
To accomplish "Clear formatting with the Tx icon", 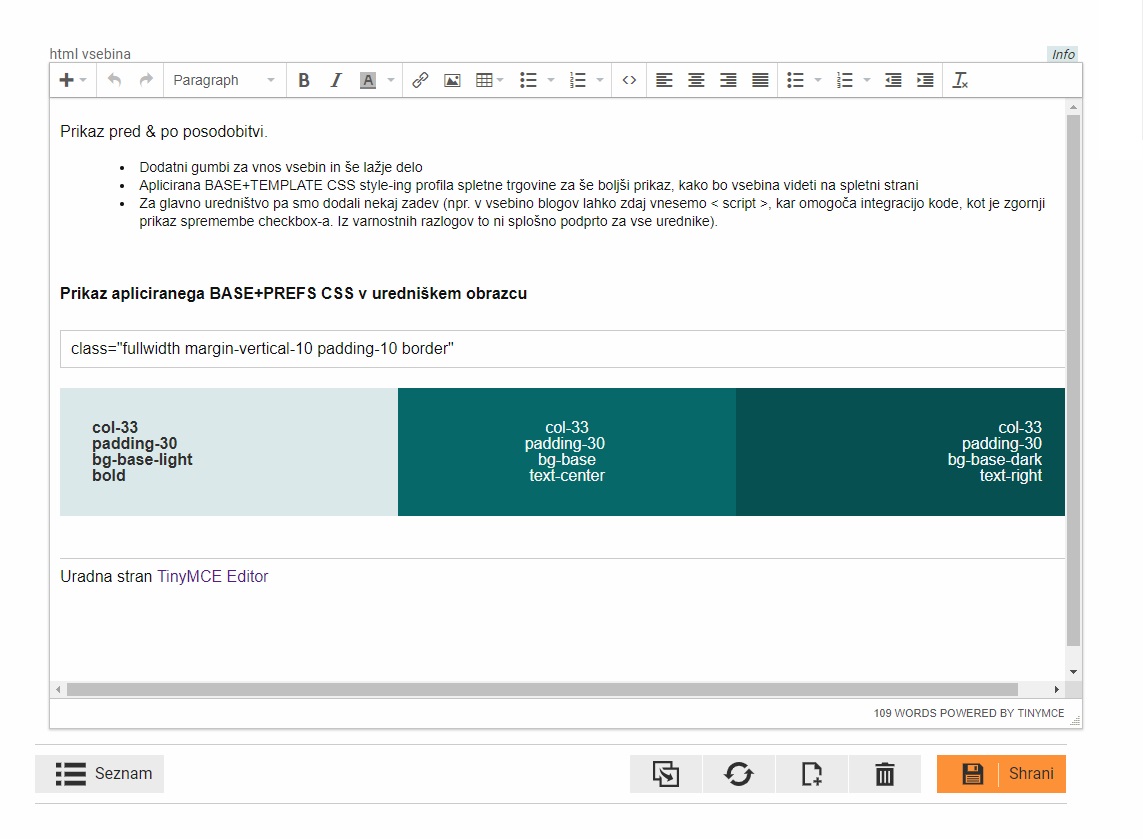I will click(960, 80).
